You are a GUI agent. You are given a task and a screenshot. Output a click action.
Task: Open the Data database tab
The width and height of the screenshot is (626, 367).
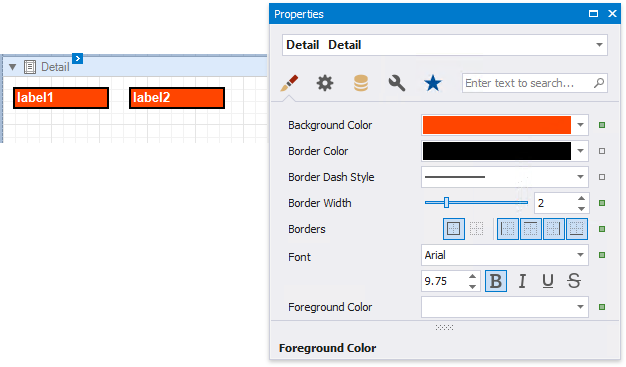[x=361, y=83]
